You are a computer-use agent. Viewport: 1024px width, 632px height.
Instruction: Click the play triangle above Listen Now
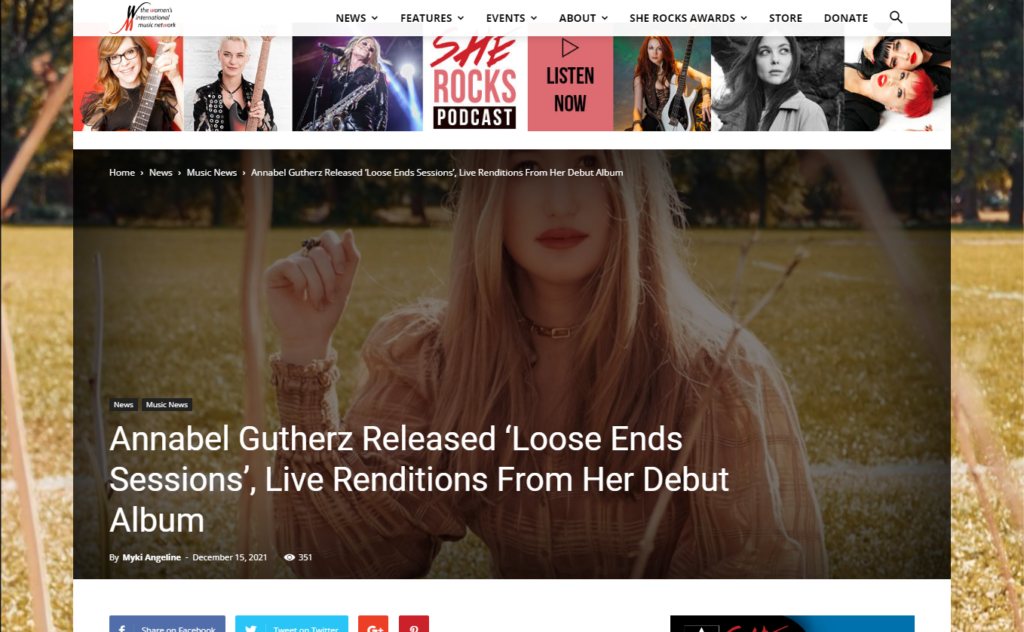tap(569, 48)
